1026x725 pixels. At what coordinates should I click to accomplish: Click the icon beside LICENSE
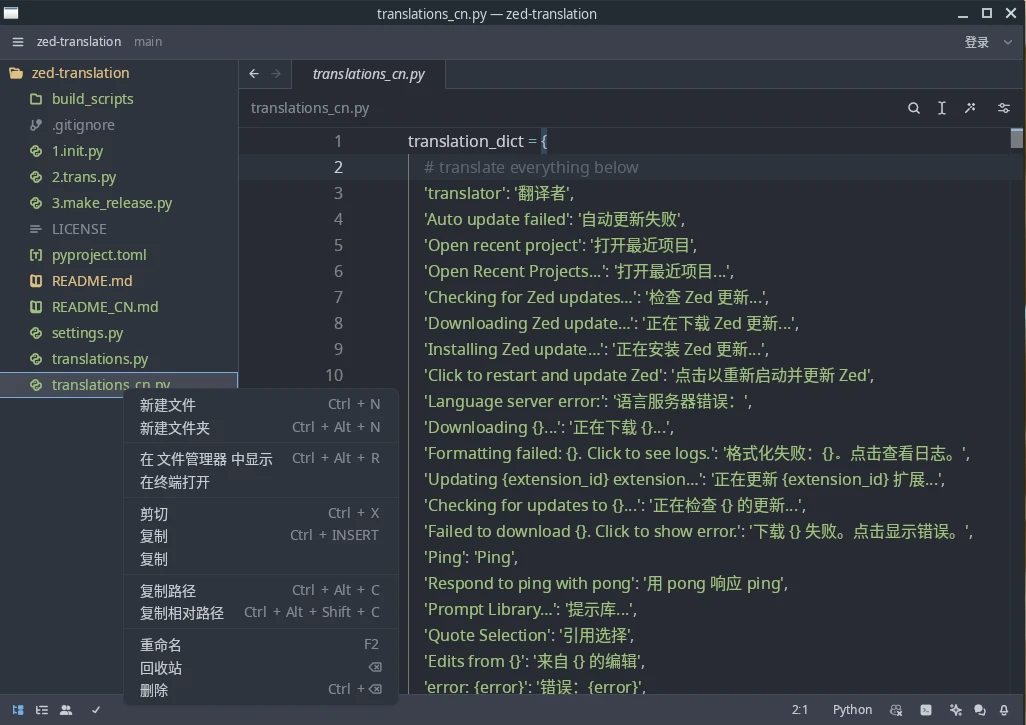pyautogui.click(x=36, y=229)
